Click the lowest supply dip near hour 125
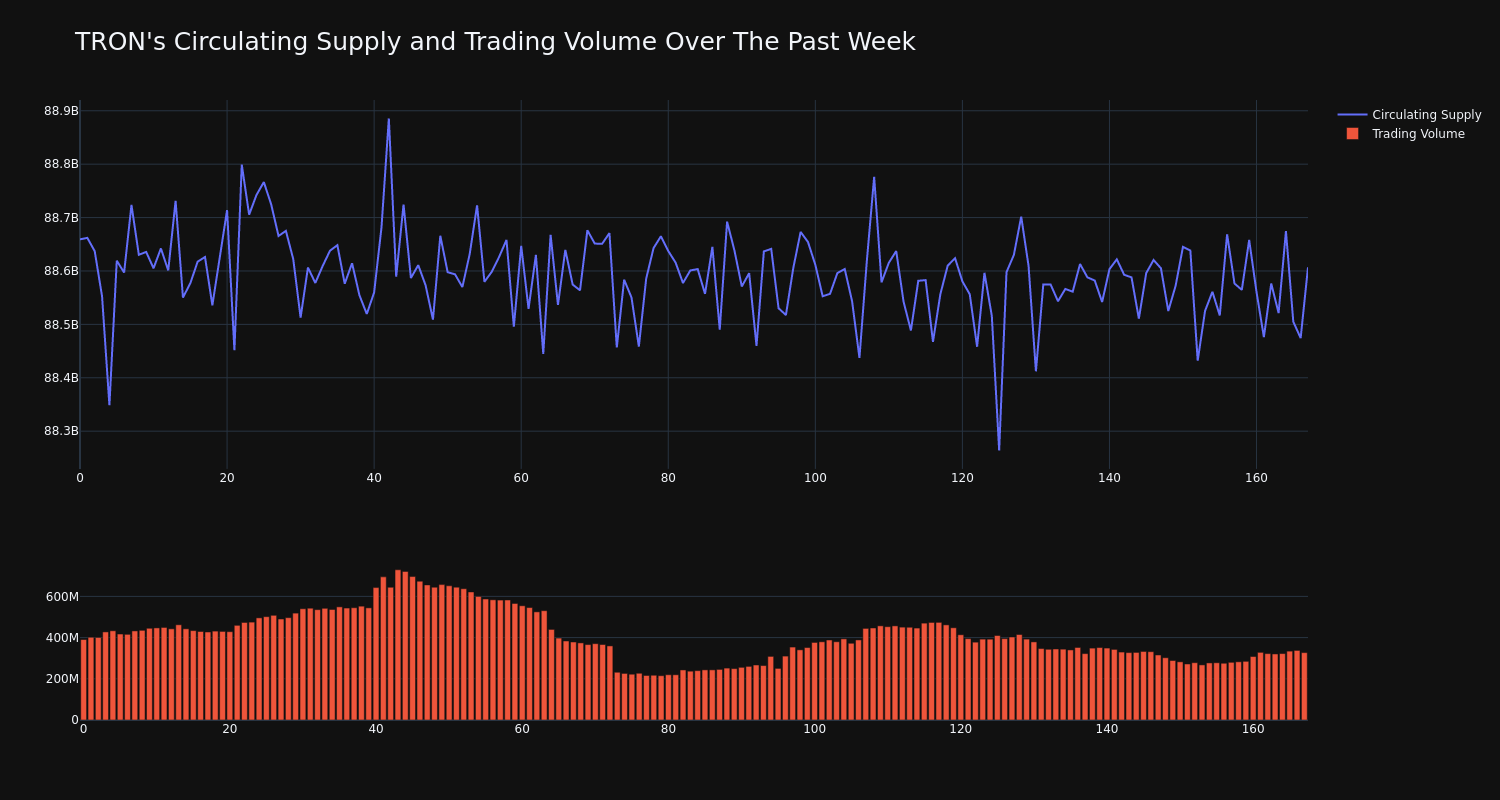The image size is (1500, 800). pos(999,449)
